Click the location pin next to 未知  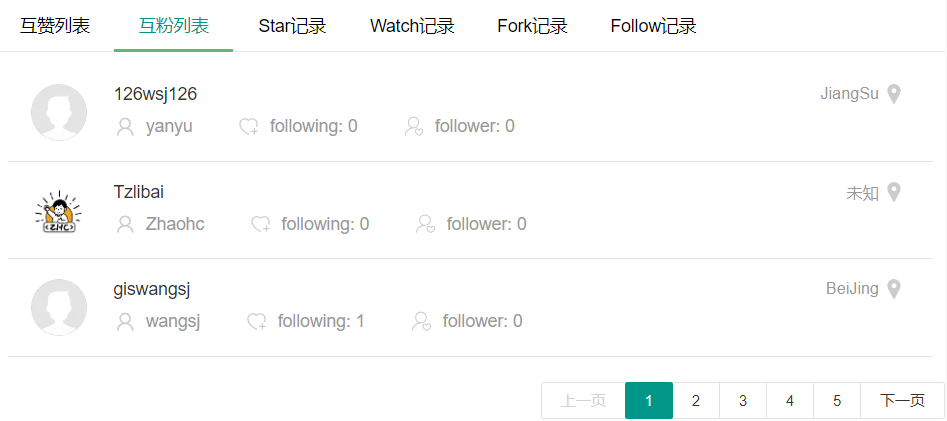coord(894,193)
